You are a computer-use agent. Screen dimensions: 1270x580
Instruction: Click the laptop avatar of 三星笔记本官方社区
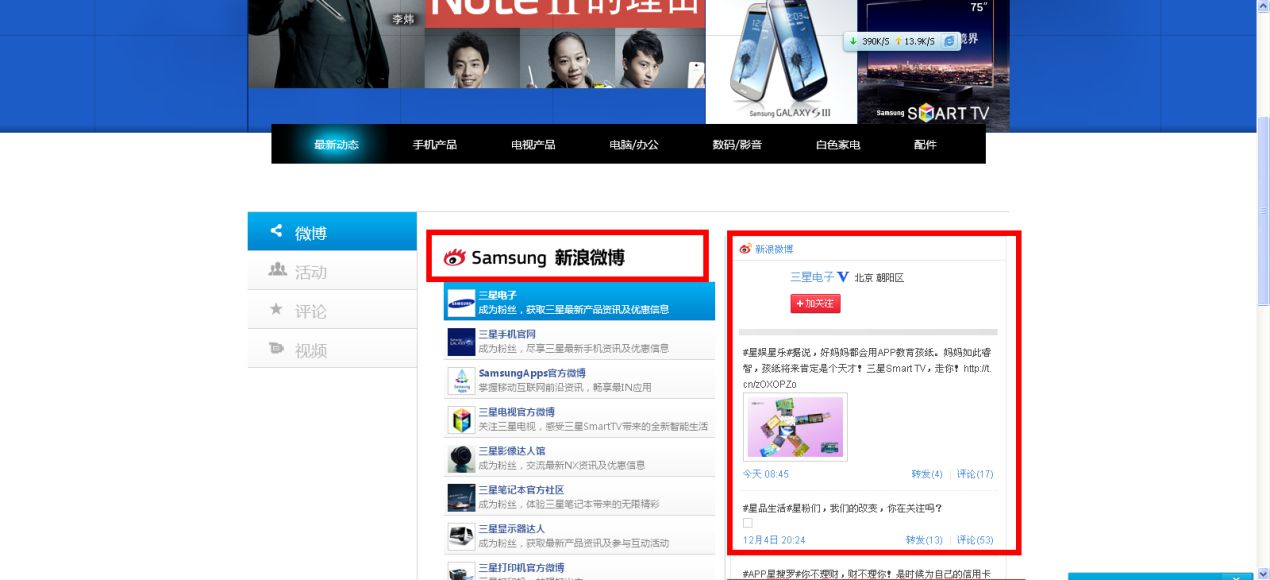pos(461,497)
